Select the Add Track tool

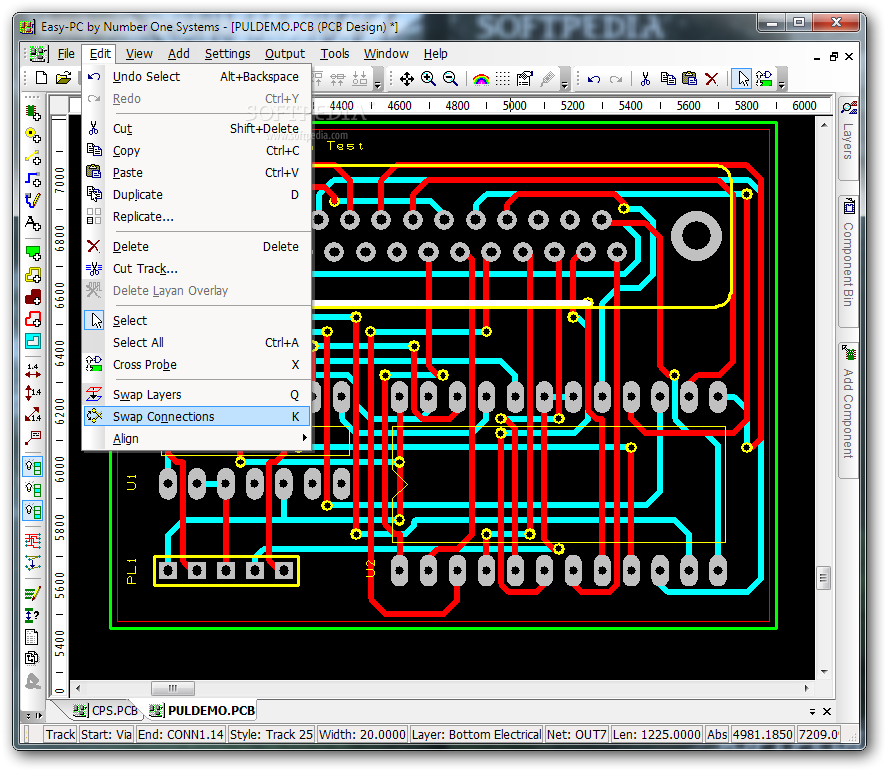click(x=33, y=179)
